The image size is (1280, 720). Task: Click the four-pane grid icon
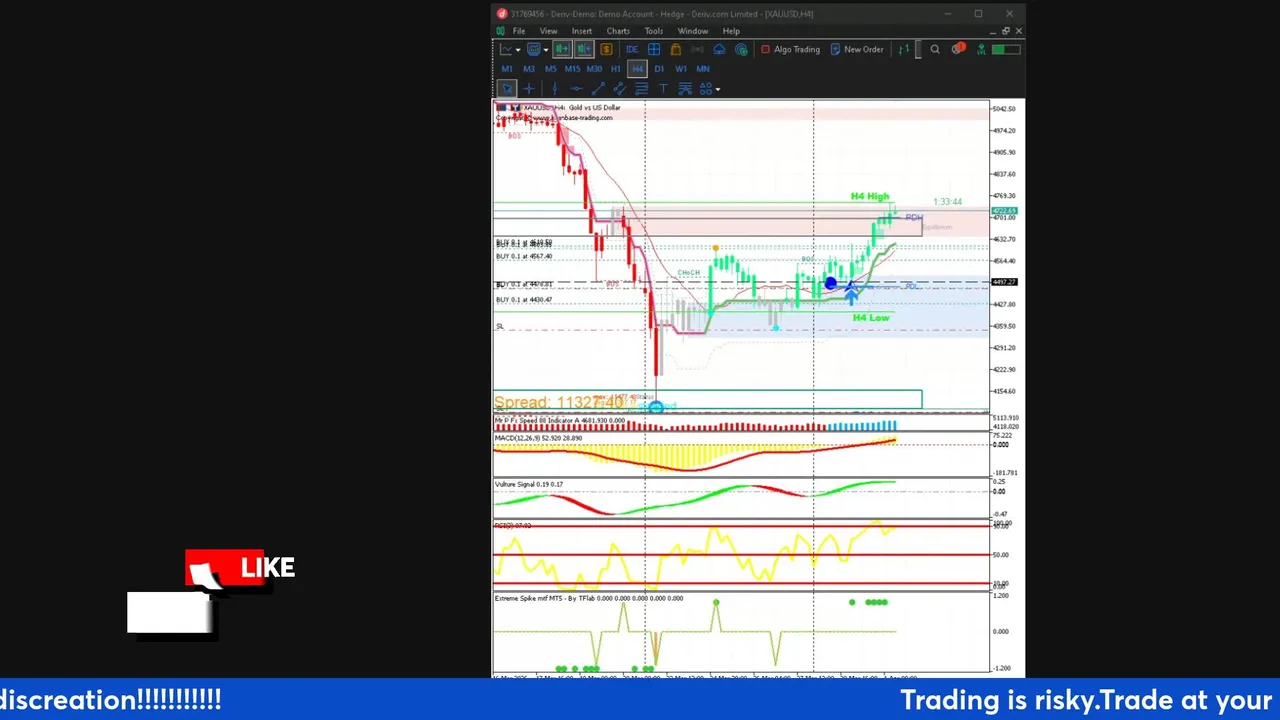[654, 49]
